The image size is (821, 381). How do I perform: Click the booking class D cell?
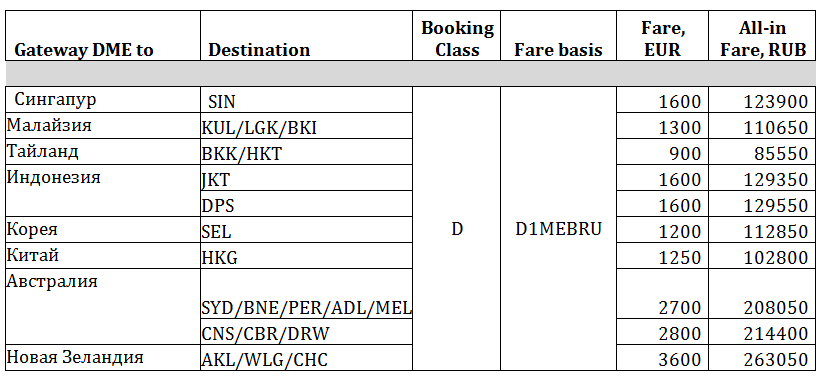coord(457,229)
